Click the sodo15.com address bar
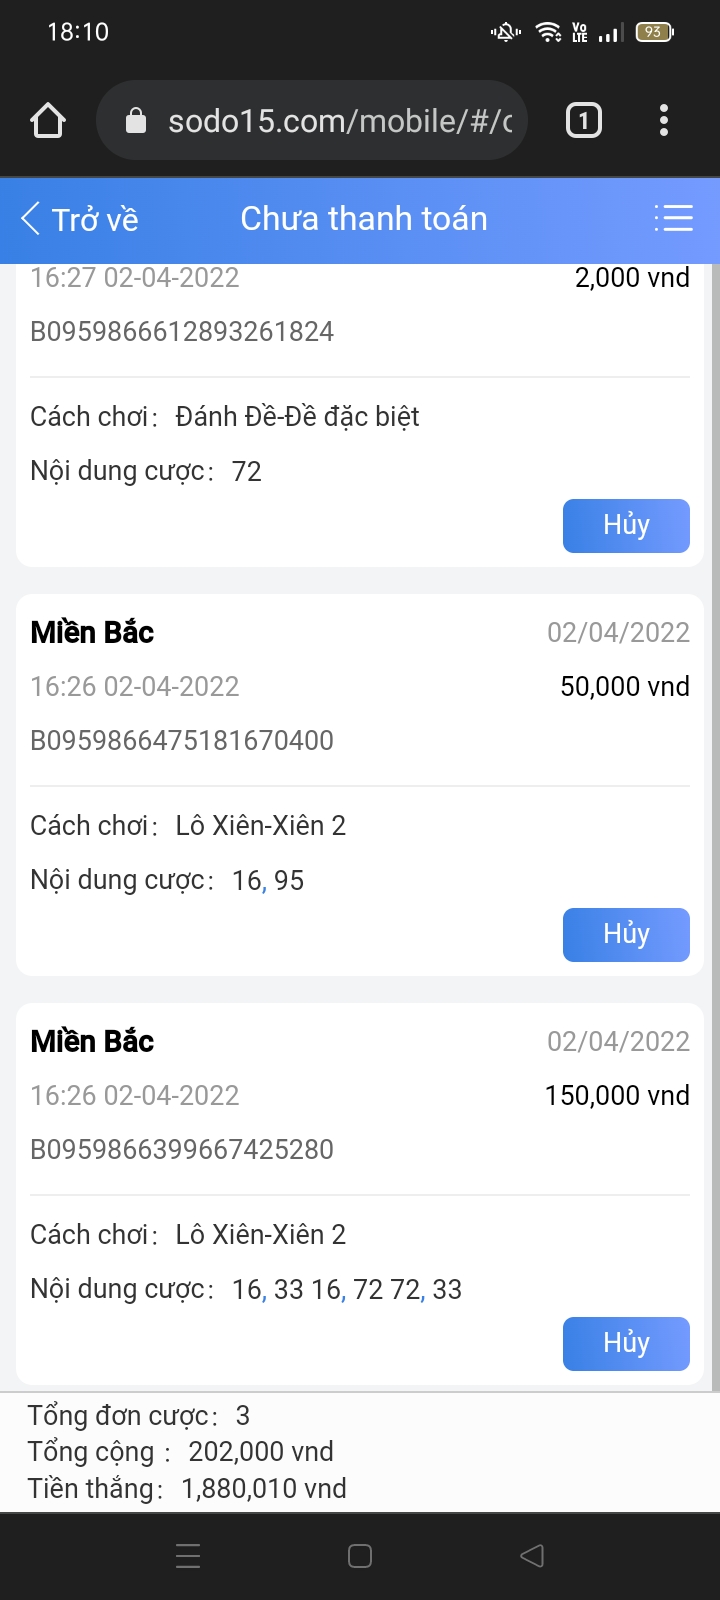The width and height of the screenshot is (720, 1600). coord(339,121)
